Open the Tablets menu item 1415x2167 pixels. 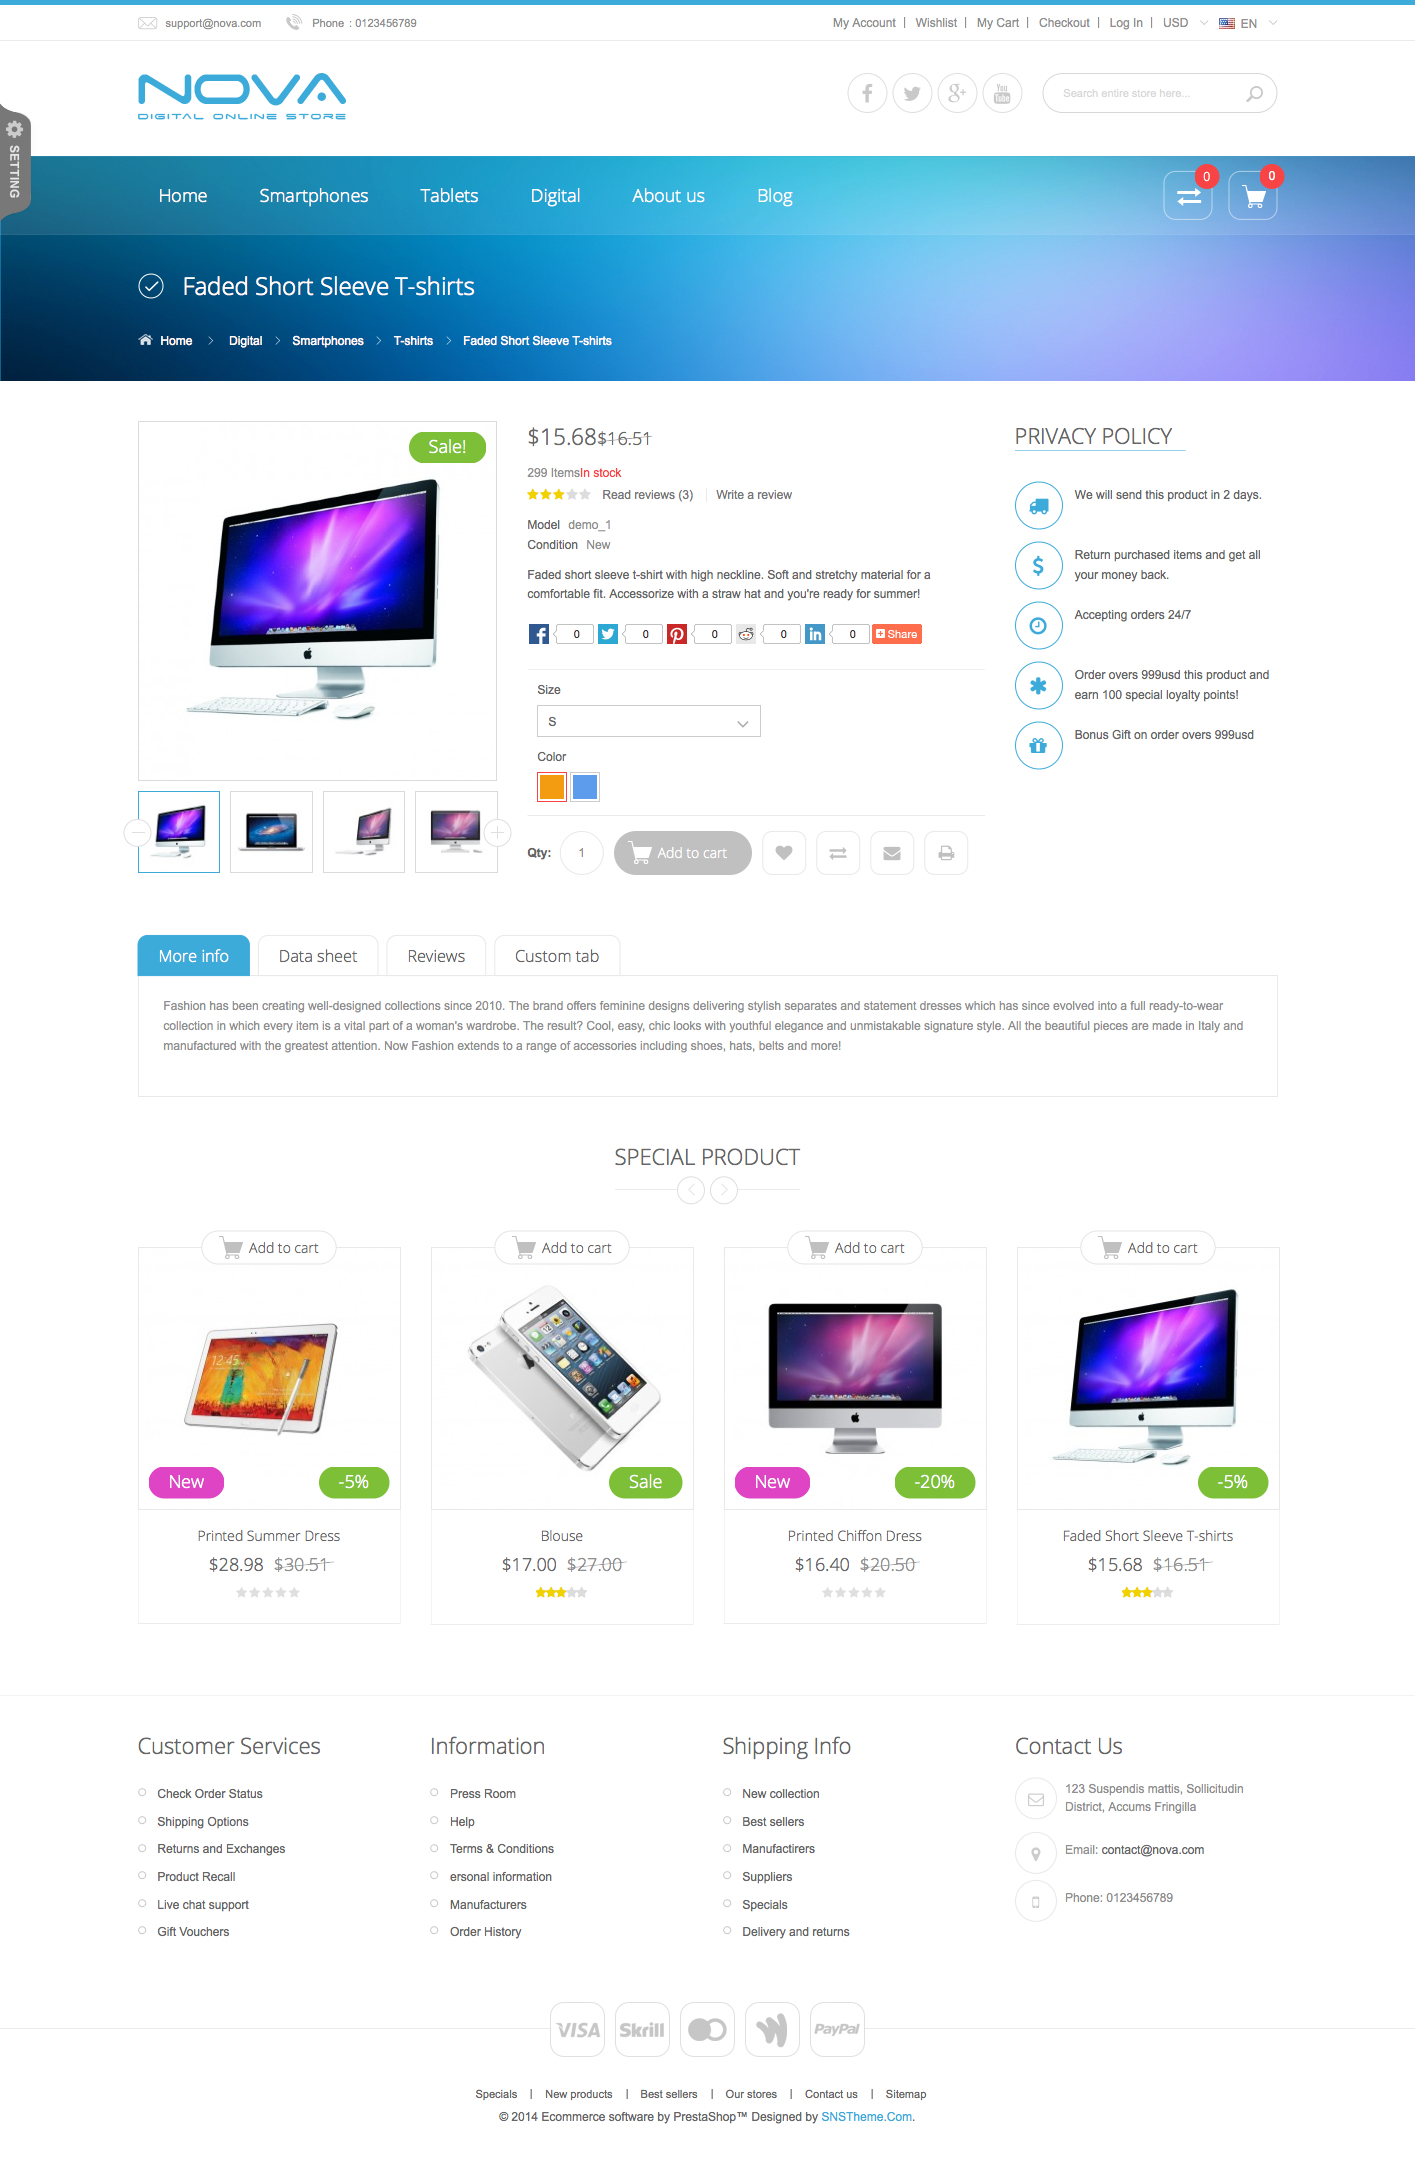click(449, 196)
